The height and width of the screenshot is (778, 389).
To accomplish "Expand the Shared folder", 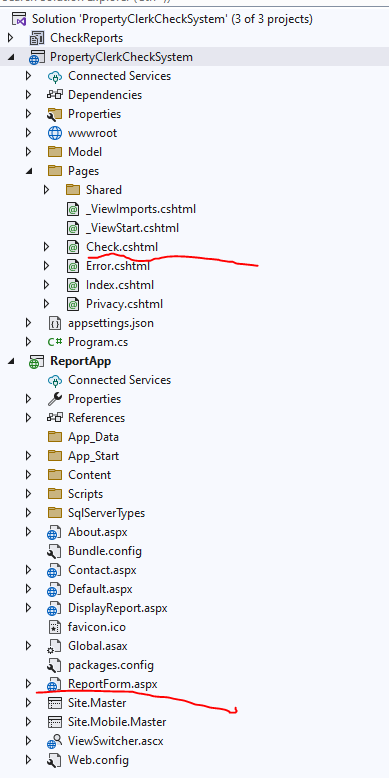I will tap(47, 190).
